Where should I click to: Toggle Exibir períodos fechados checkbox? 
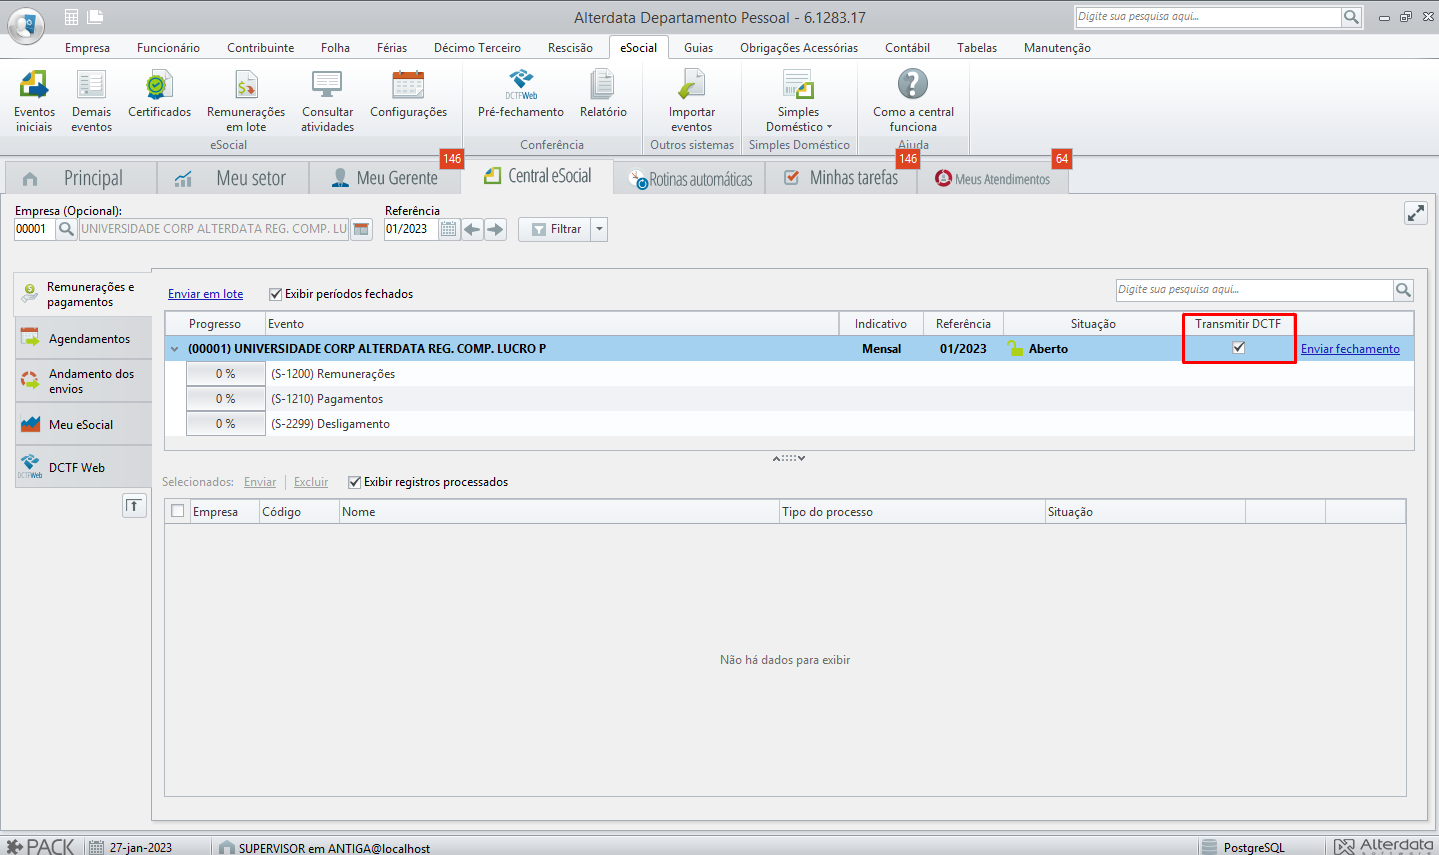(x=275, y=294)
